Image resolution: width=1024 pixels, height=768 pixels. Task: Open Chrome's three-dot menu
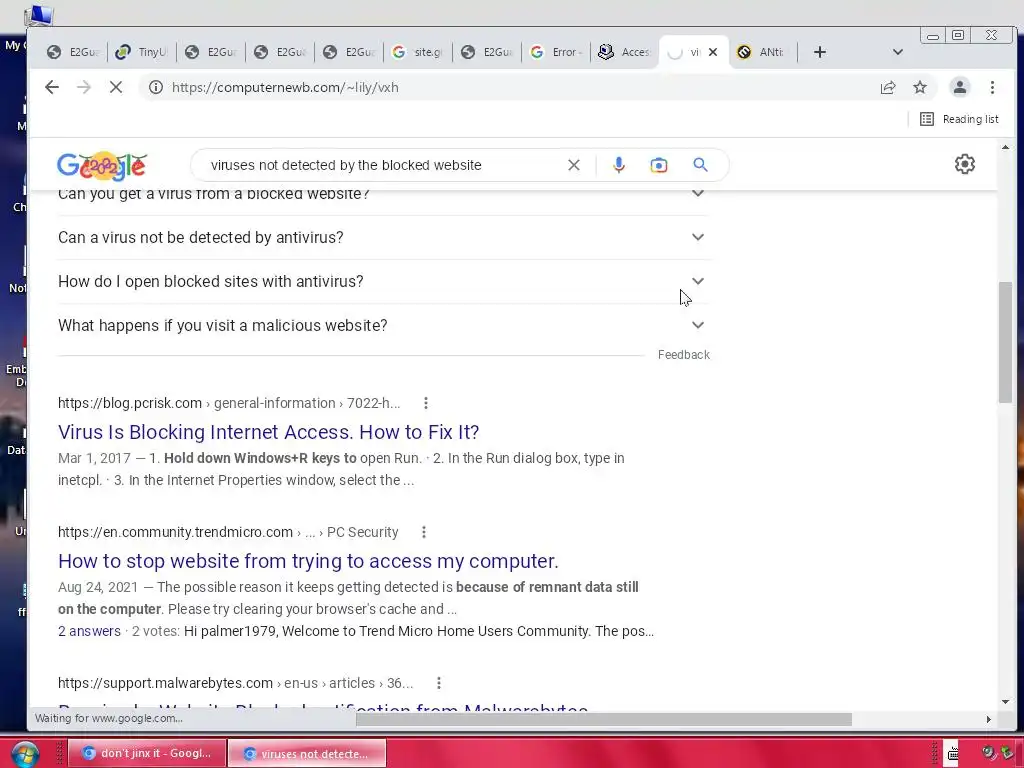[992, 88]
